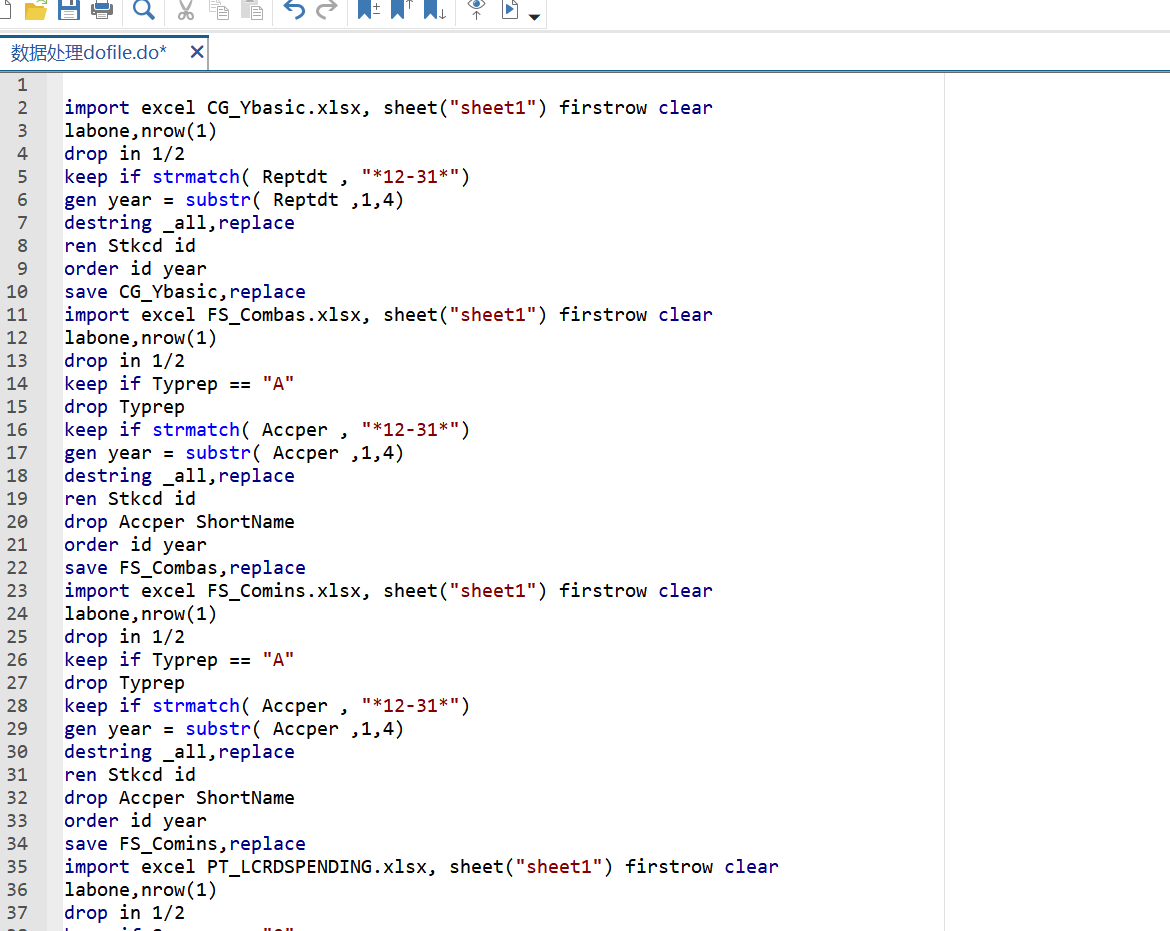Open Find with the magnifier icon
The height and width of the screenshot is (931, 1170).
pyautogui.click(x=144, y=10)
